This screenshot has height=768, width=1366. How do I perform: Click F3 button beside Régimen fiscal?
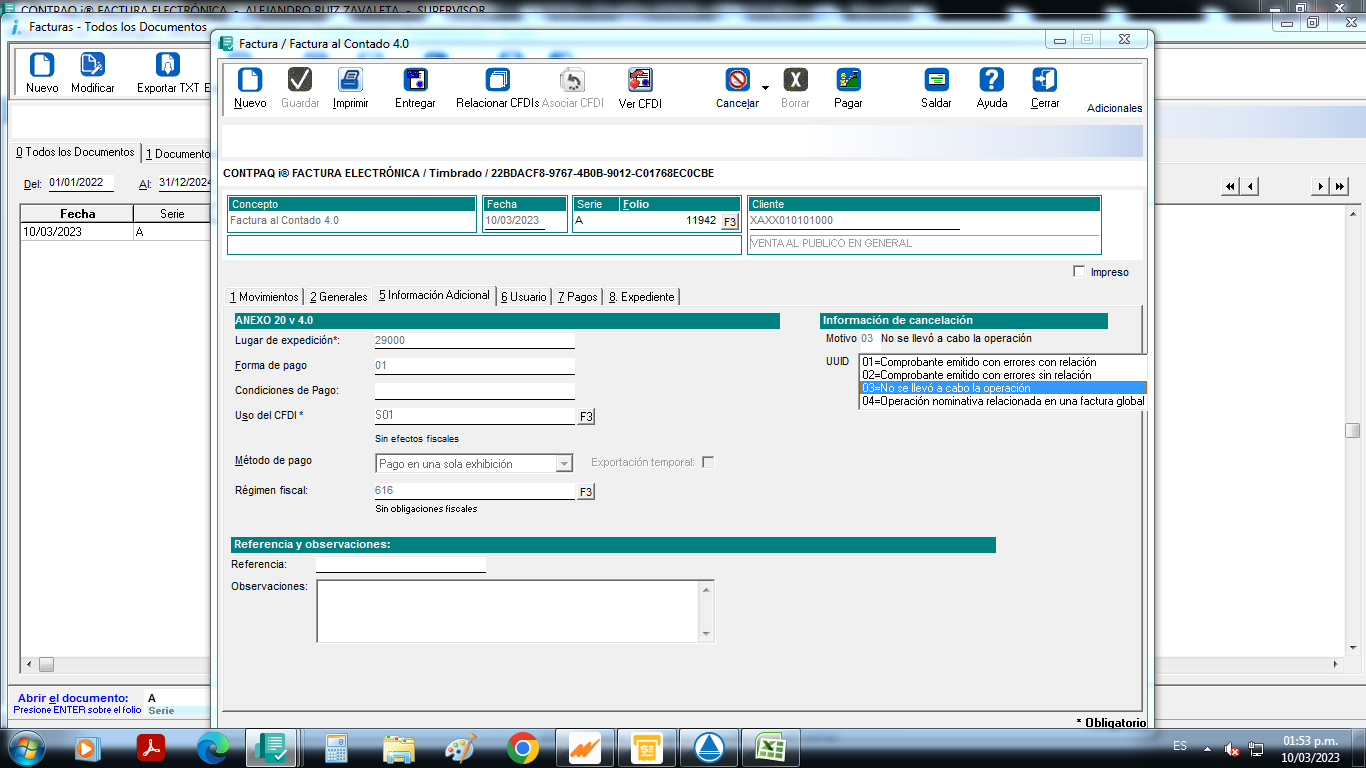(x=586, y=492)
